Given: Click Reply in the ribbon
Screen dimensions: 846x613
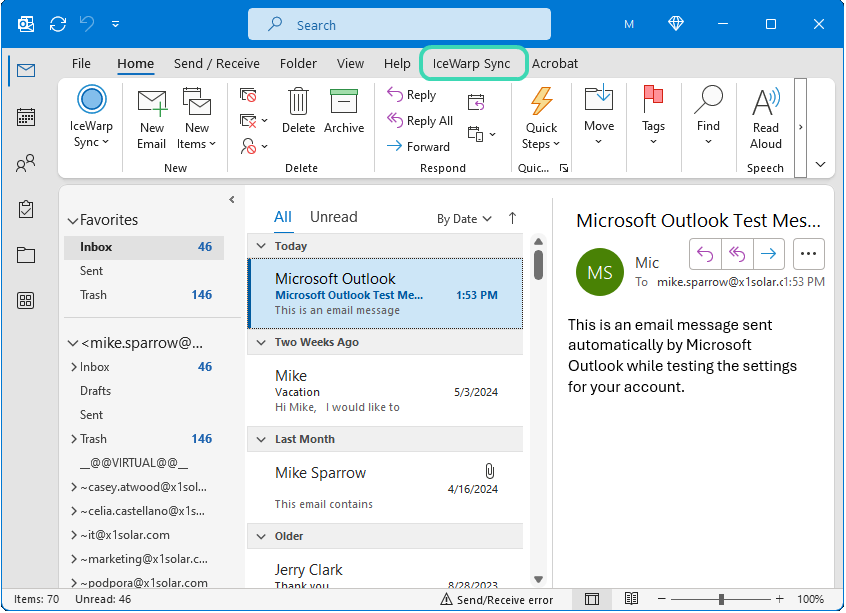Looking at the screenshot, I should [412, 95].
